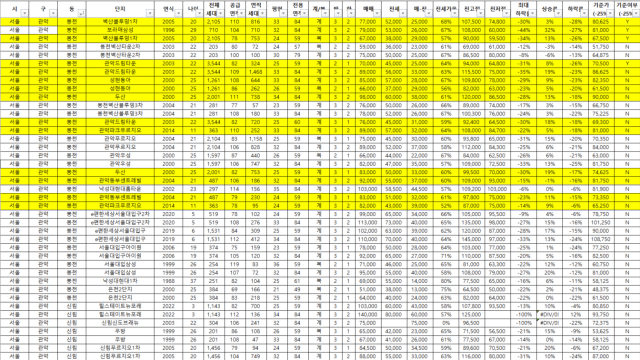Click the Y cell in 보라매삼성 row
The height and width of the screenshot is (360, 640).
[627, 30]
